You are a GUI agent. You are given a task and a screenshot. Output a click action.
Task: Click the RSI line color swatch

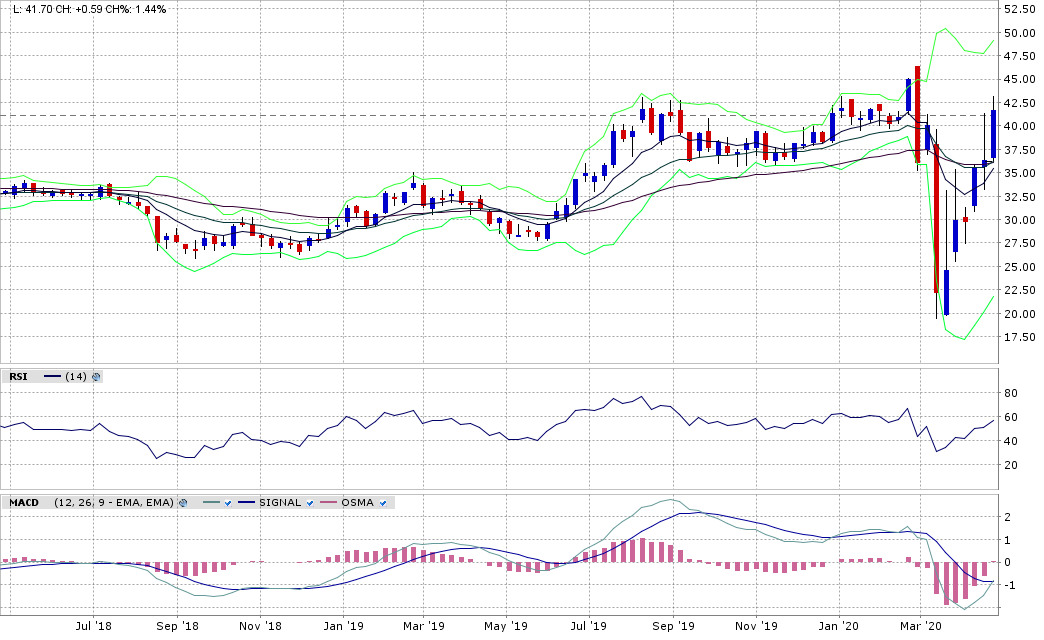coord(52,377)
